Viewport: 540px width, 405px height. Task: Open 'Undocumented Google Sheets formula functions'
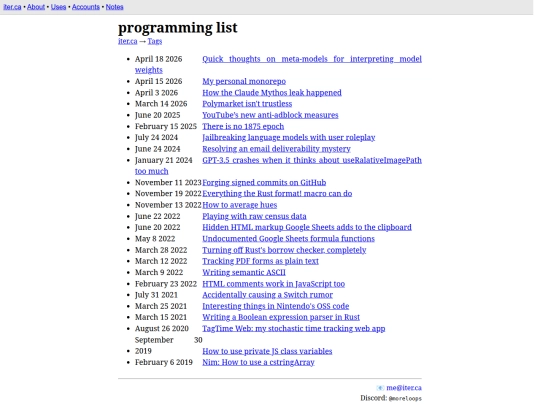coord(288,239)
